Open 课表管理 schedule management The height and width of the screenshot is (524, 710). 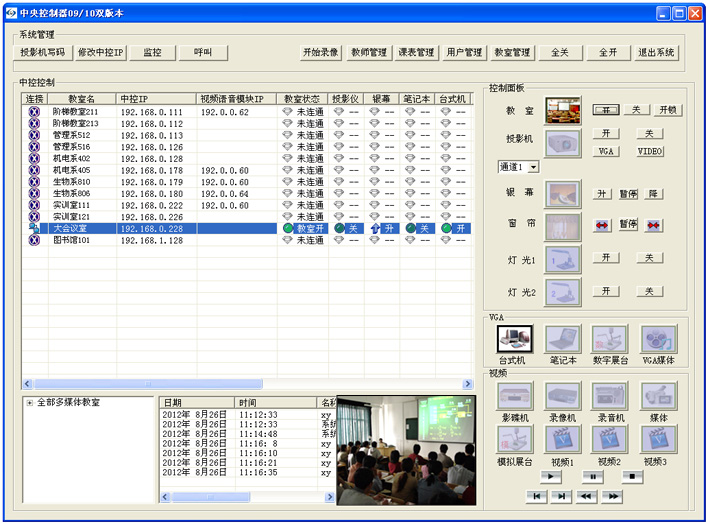point(416,52)
